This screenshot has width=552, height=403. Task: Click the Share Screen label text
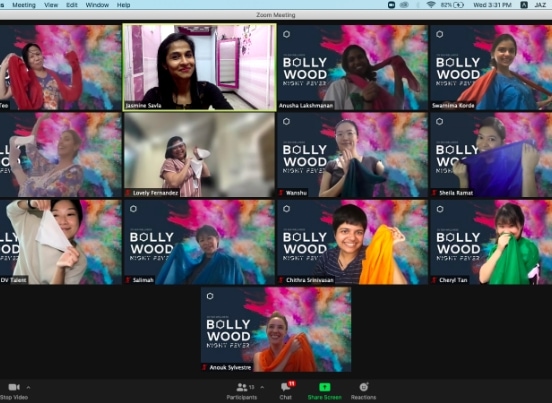(325, 397)
